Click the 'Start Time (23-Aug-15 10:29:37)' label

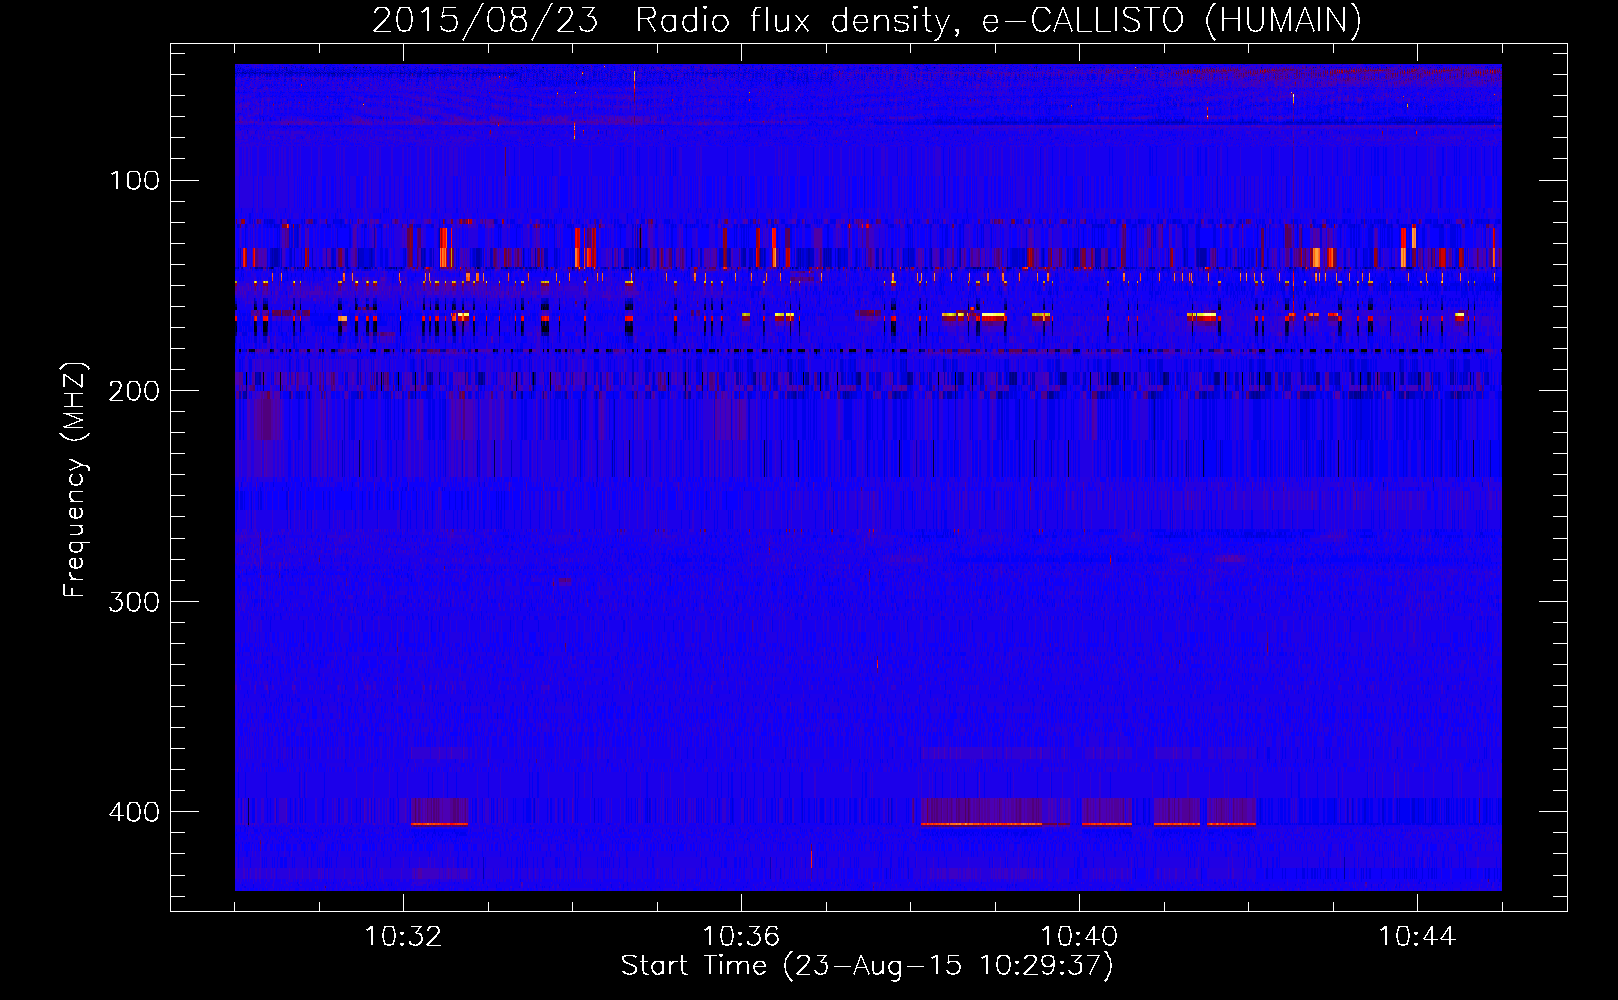coord(867,966)
